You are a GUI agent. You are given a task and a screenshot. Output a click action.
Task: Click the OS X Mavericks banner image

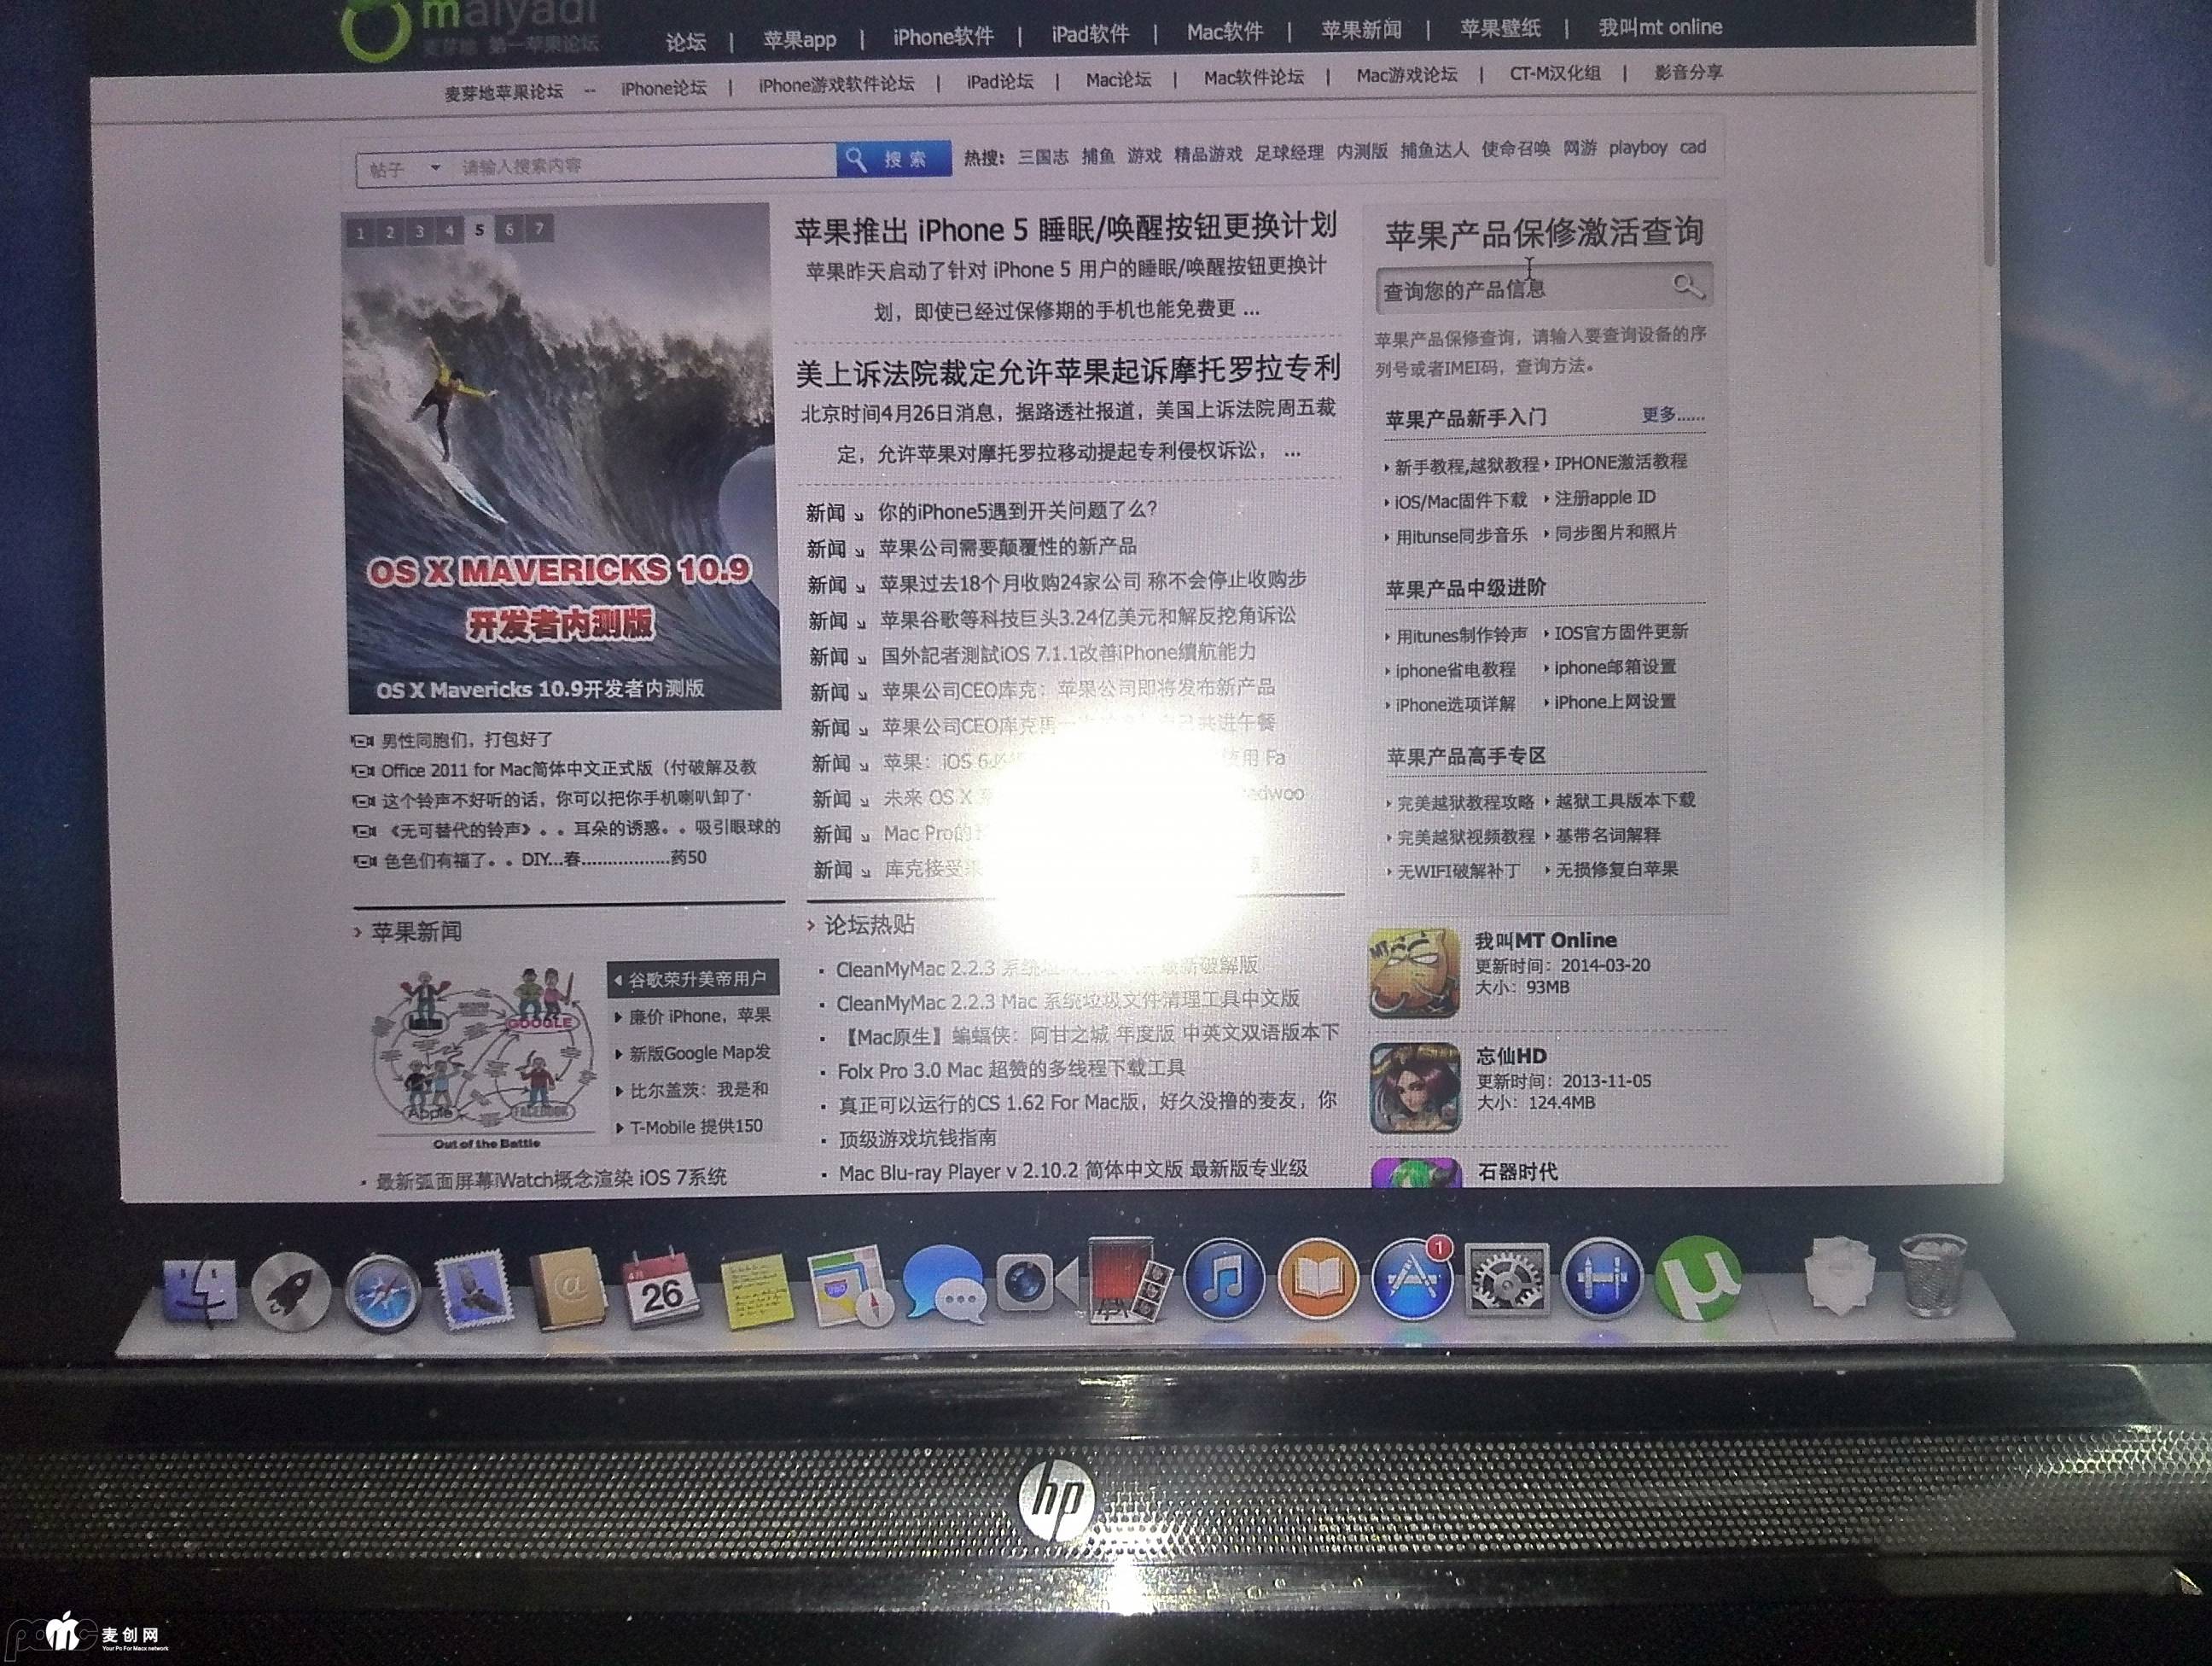pyautogui.click(x=560, y=460)
